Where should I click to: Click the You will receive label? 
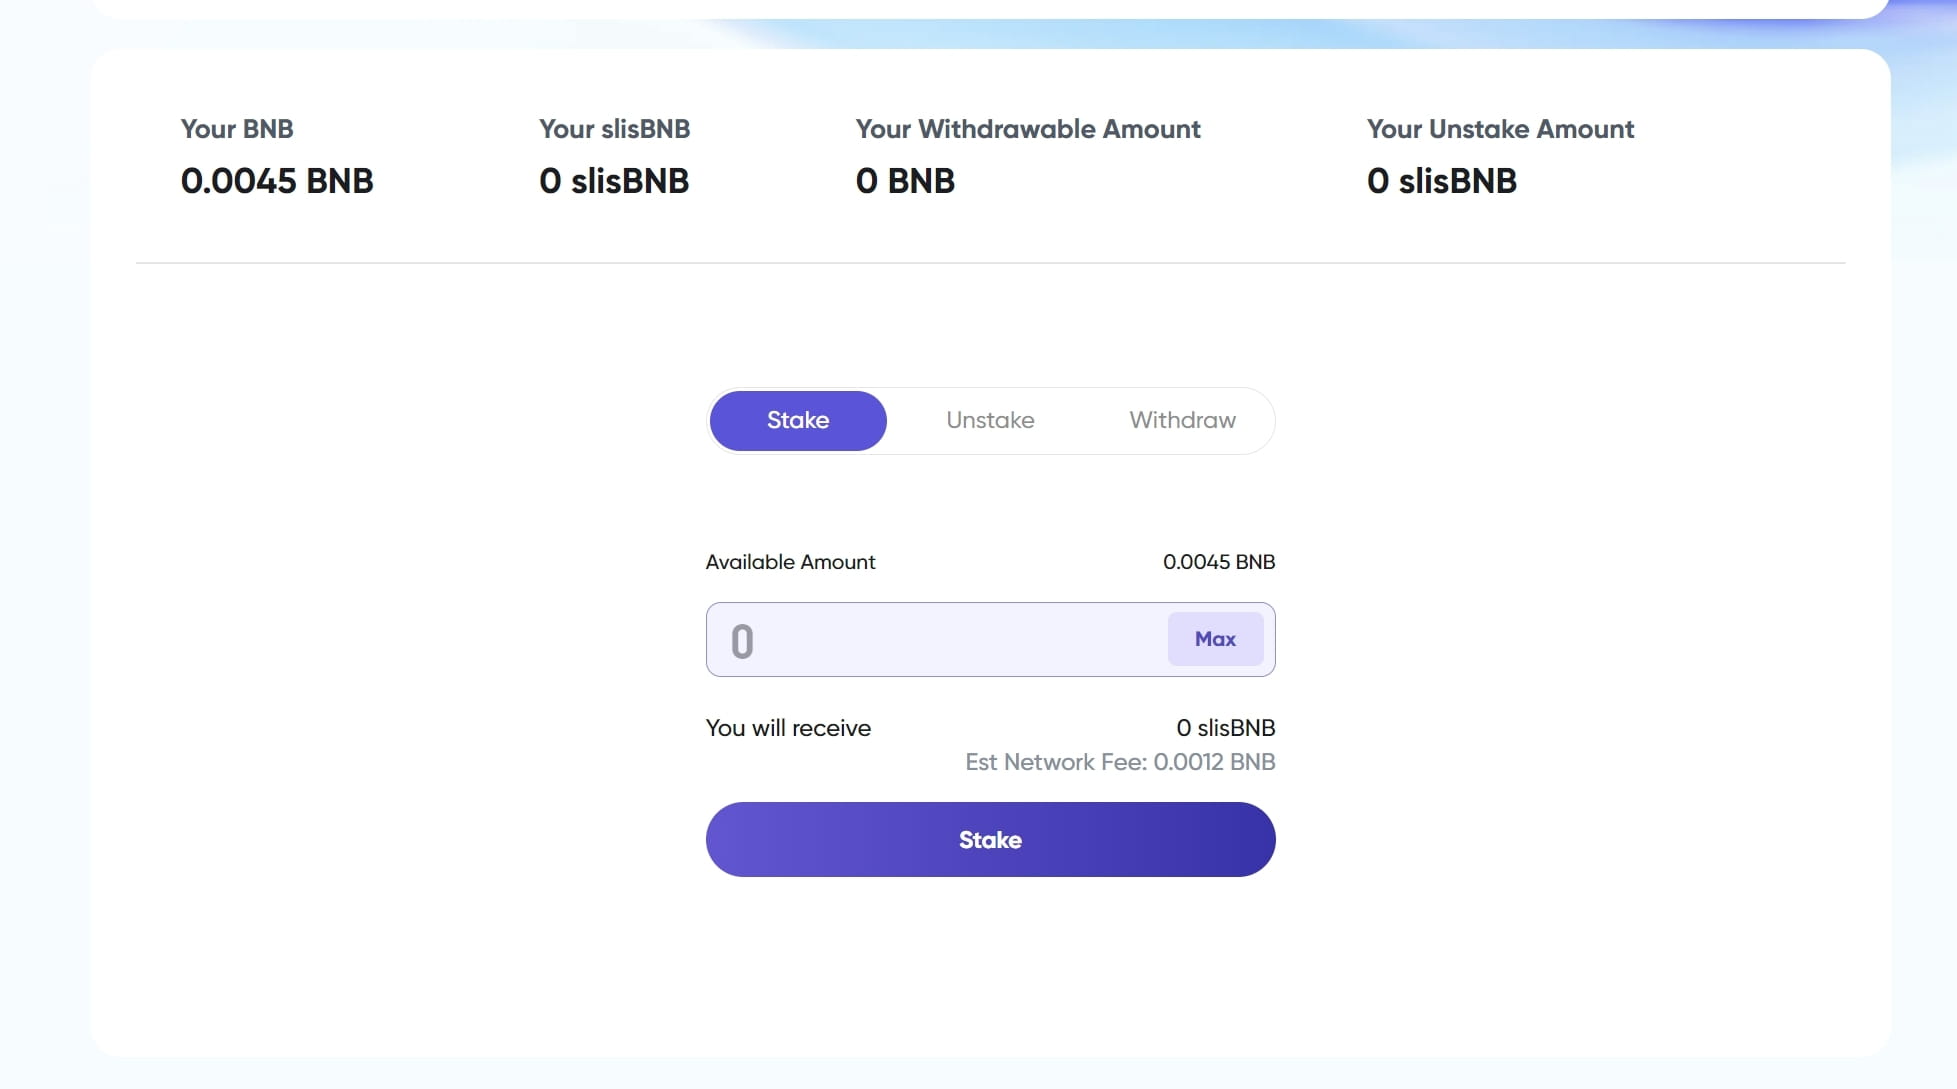click(788, 728)
